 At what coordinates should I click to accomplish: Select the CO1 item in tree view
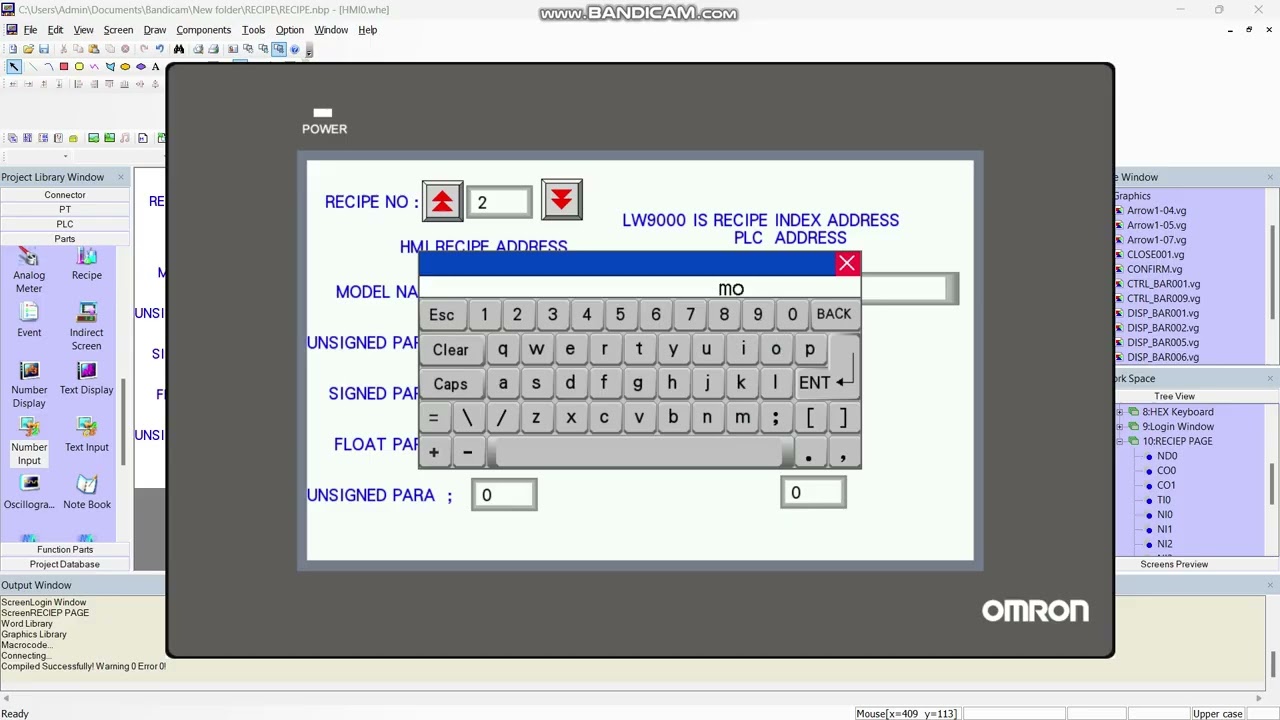tap(1166, 485)
